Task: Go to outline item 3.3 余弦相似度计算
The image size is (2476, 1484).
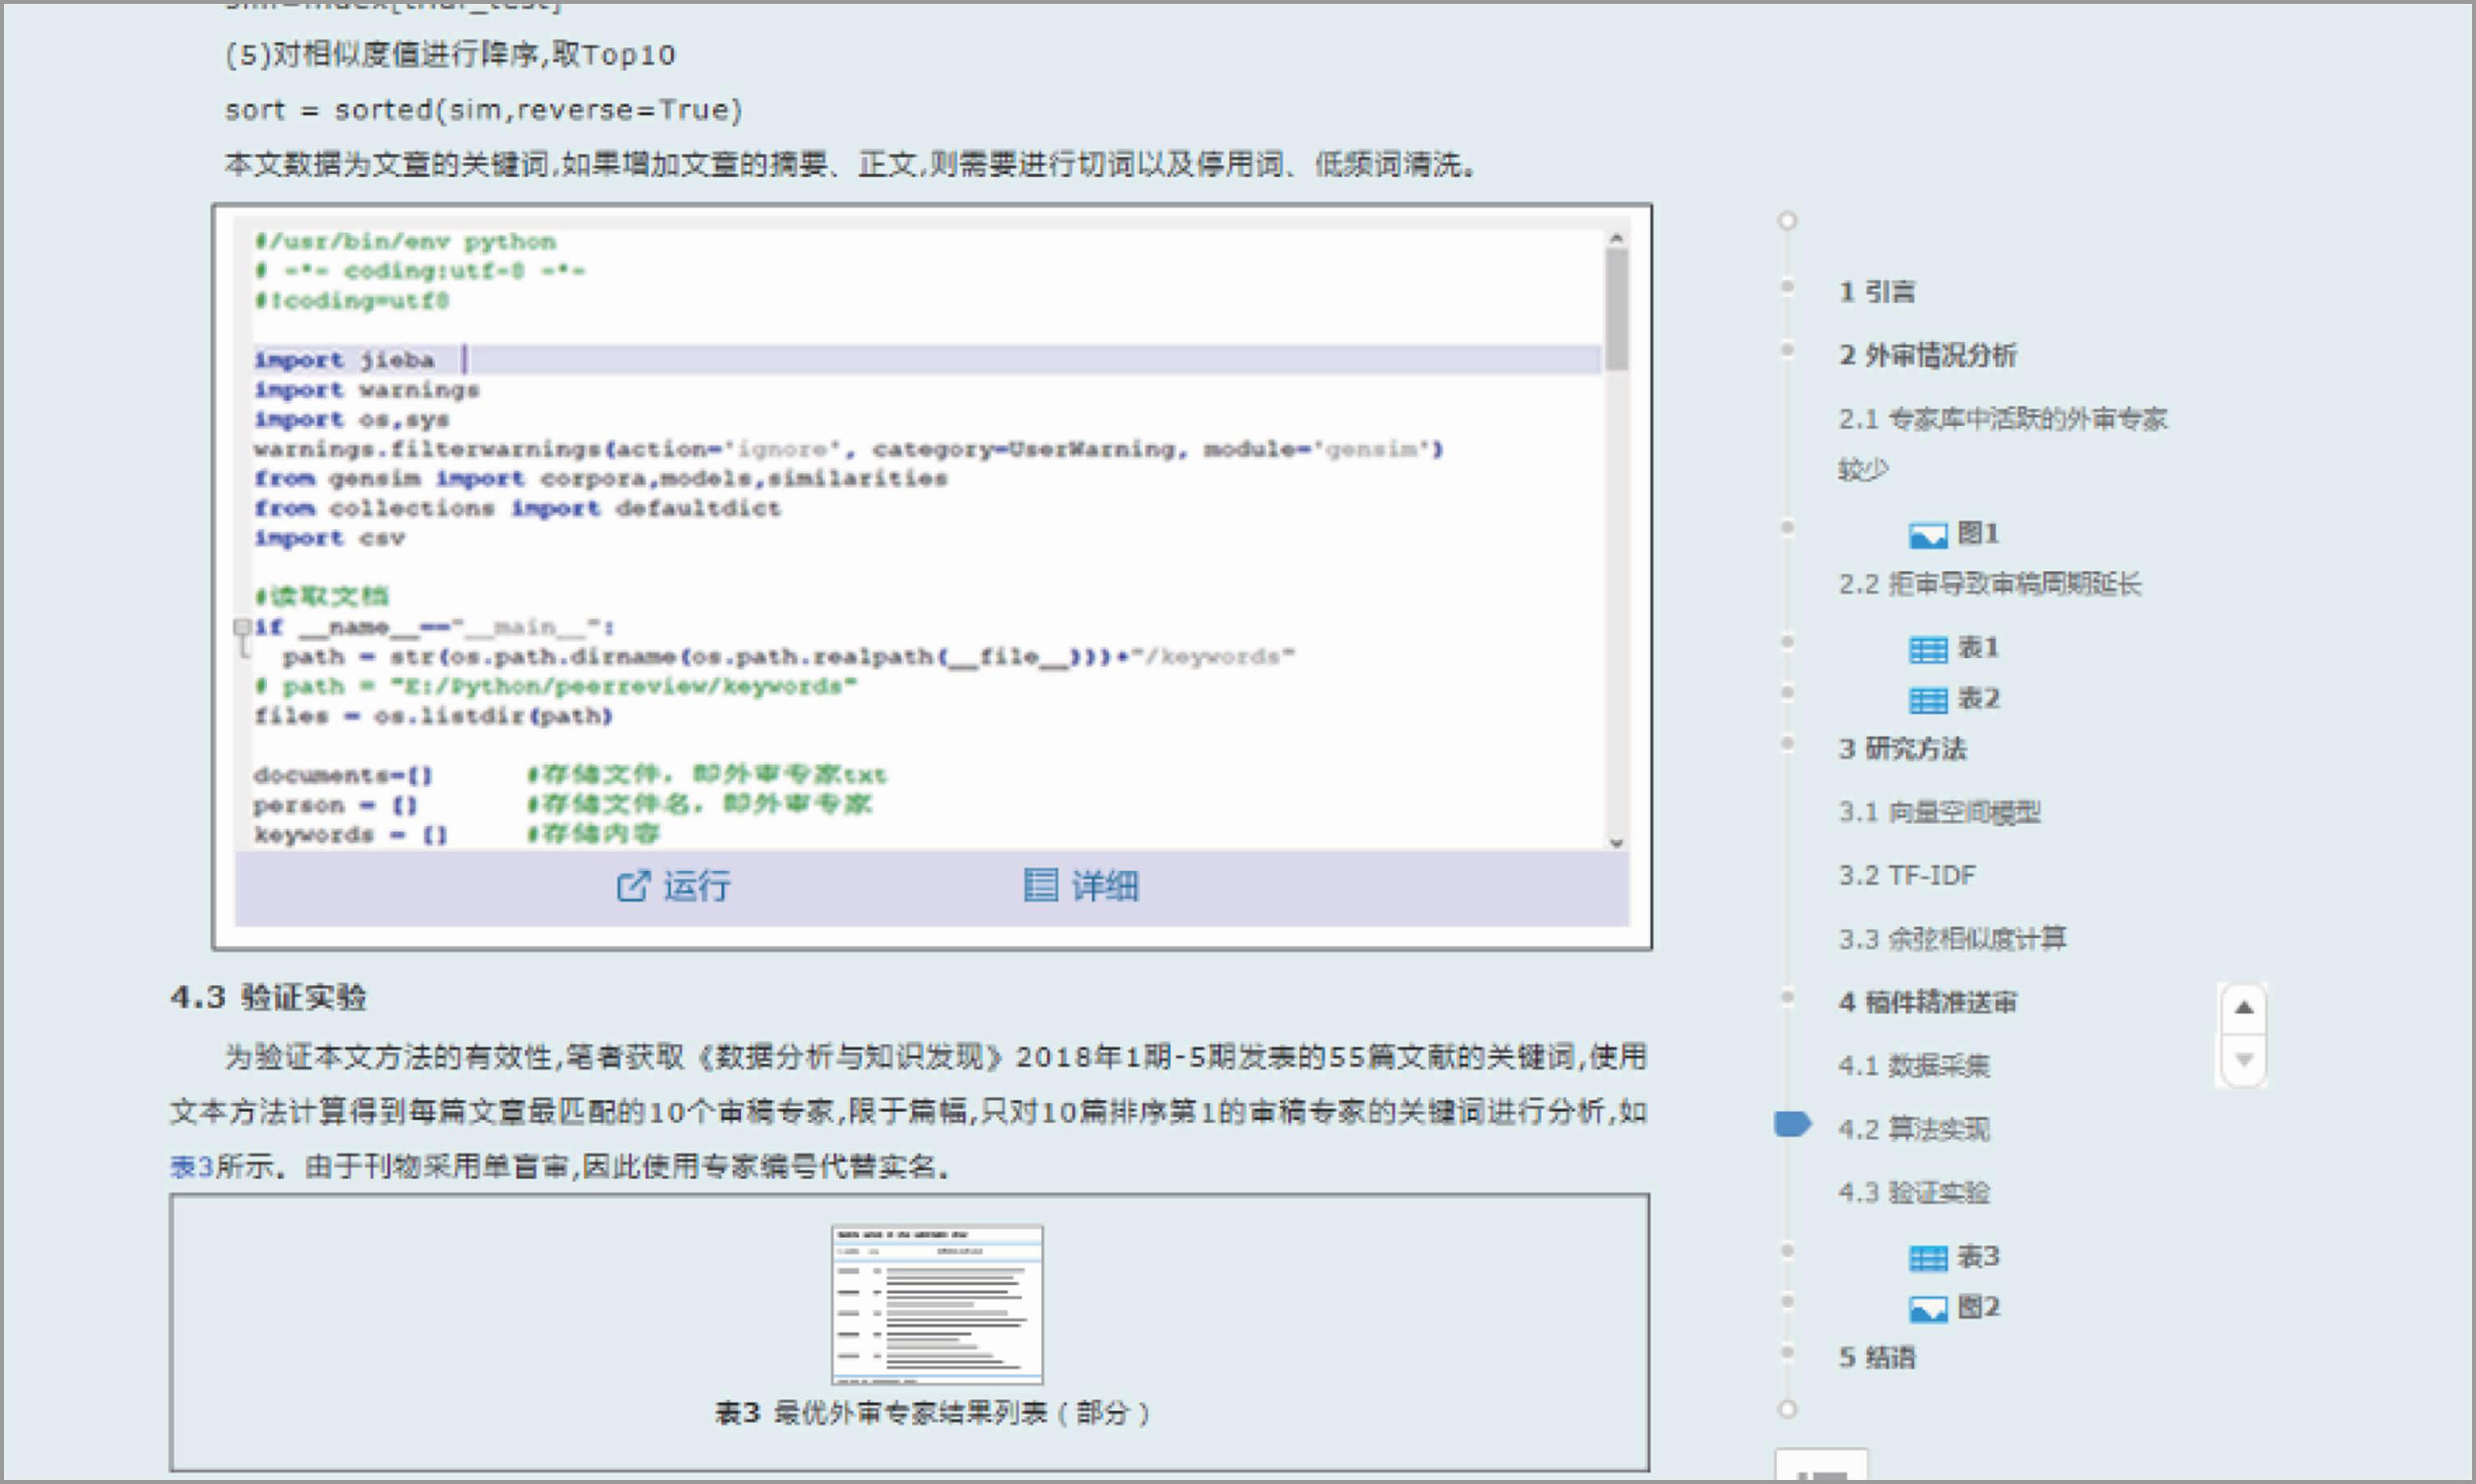Action: (x=1952, y=938)
